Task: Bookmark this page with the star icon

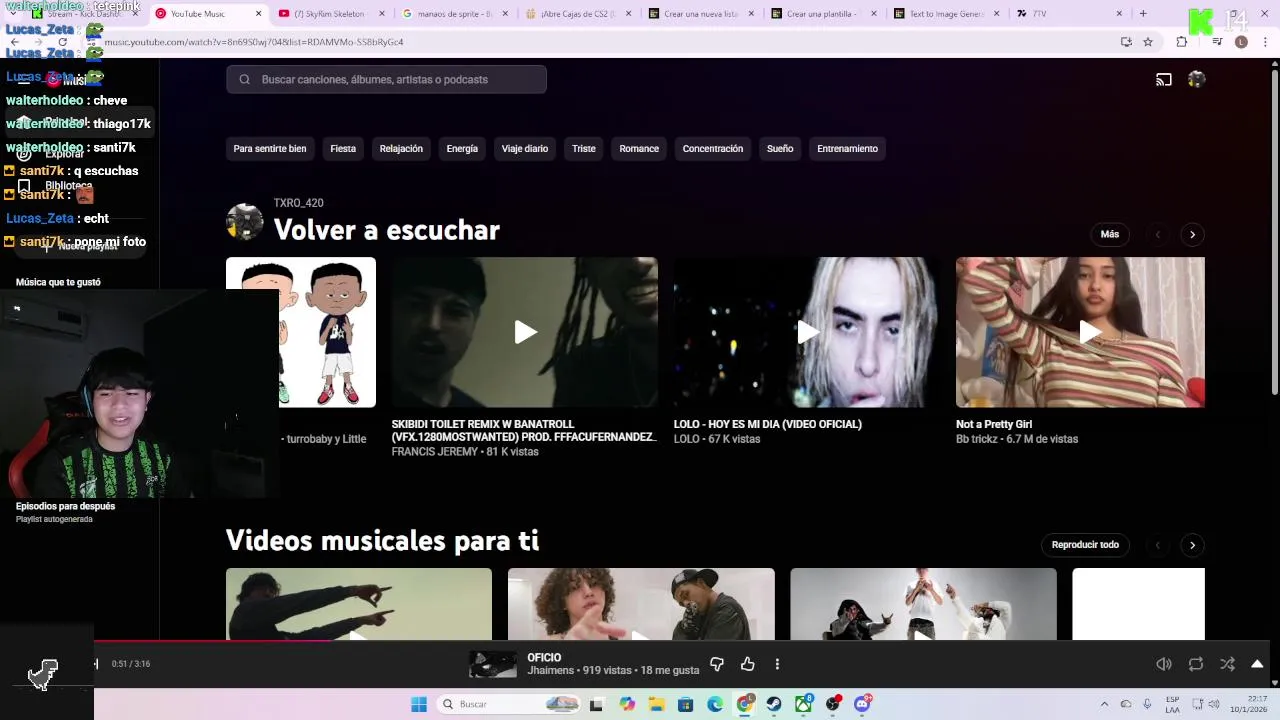Action: [1148, 42]
